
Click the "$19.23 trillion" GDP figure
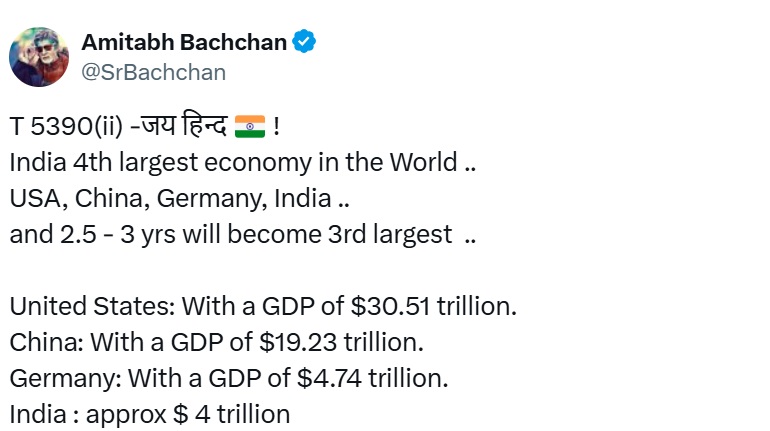(341, 342)
